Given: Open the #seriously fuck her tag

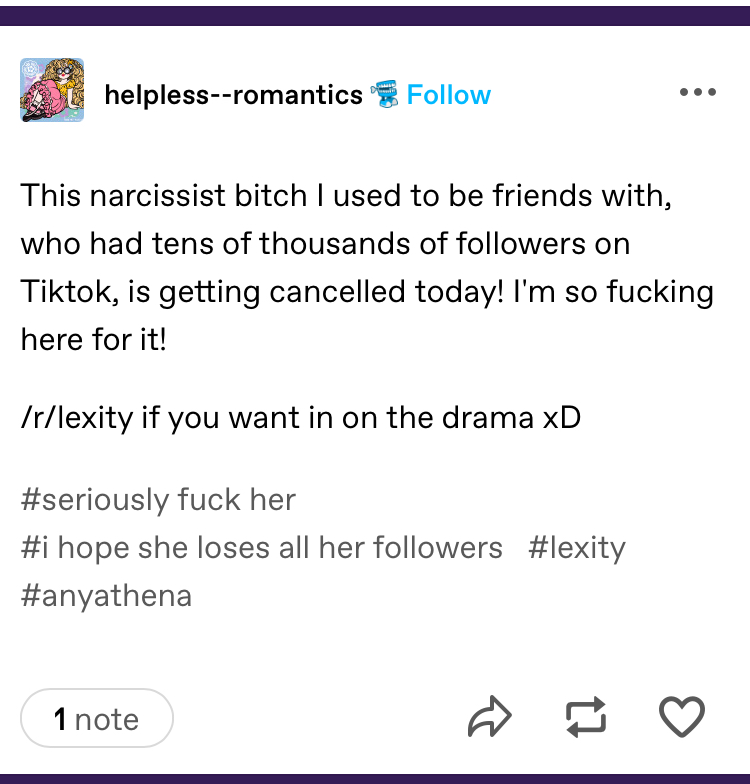Looking at the screenshot, I should (x=158, y=500).
